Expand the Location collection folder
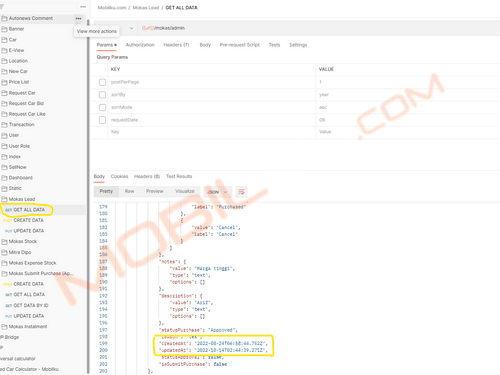This screenshot has width=500, height=375. pos(15,61)
